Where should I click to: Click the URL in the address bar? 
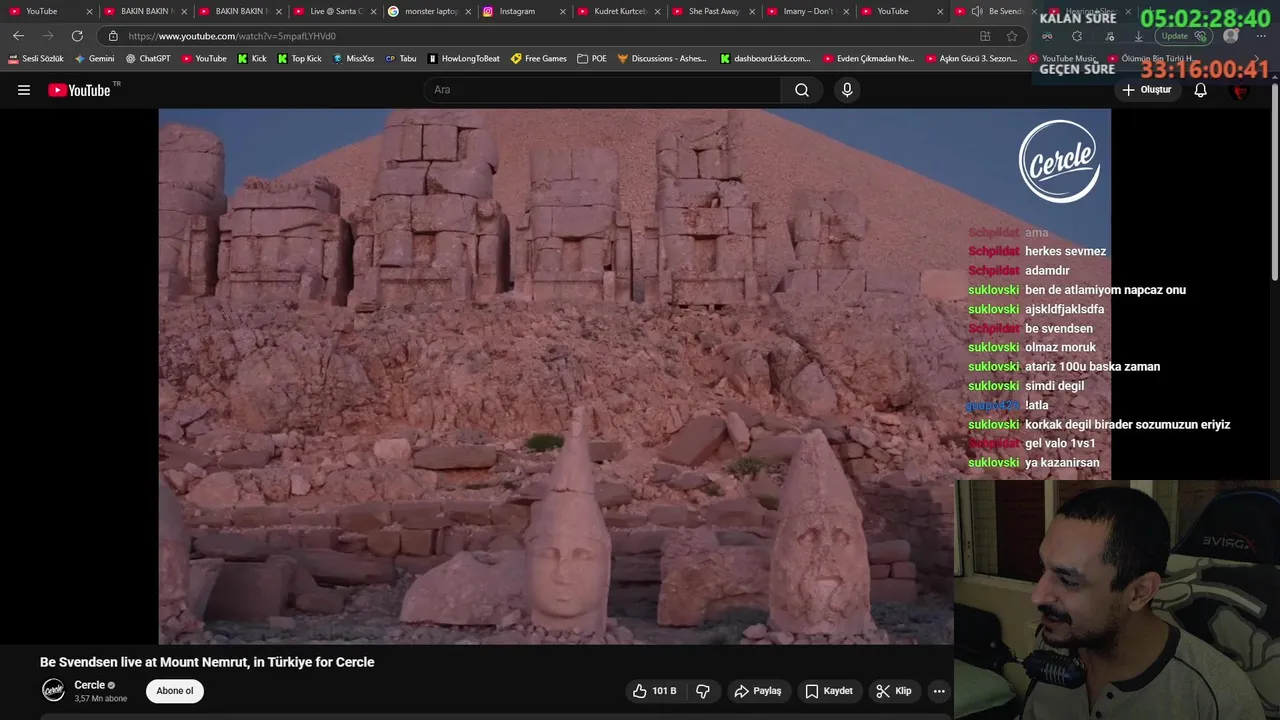[x=232, y=36]
